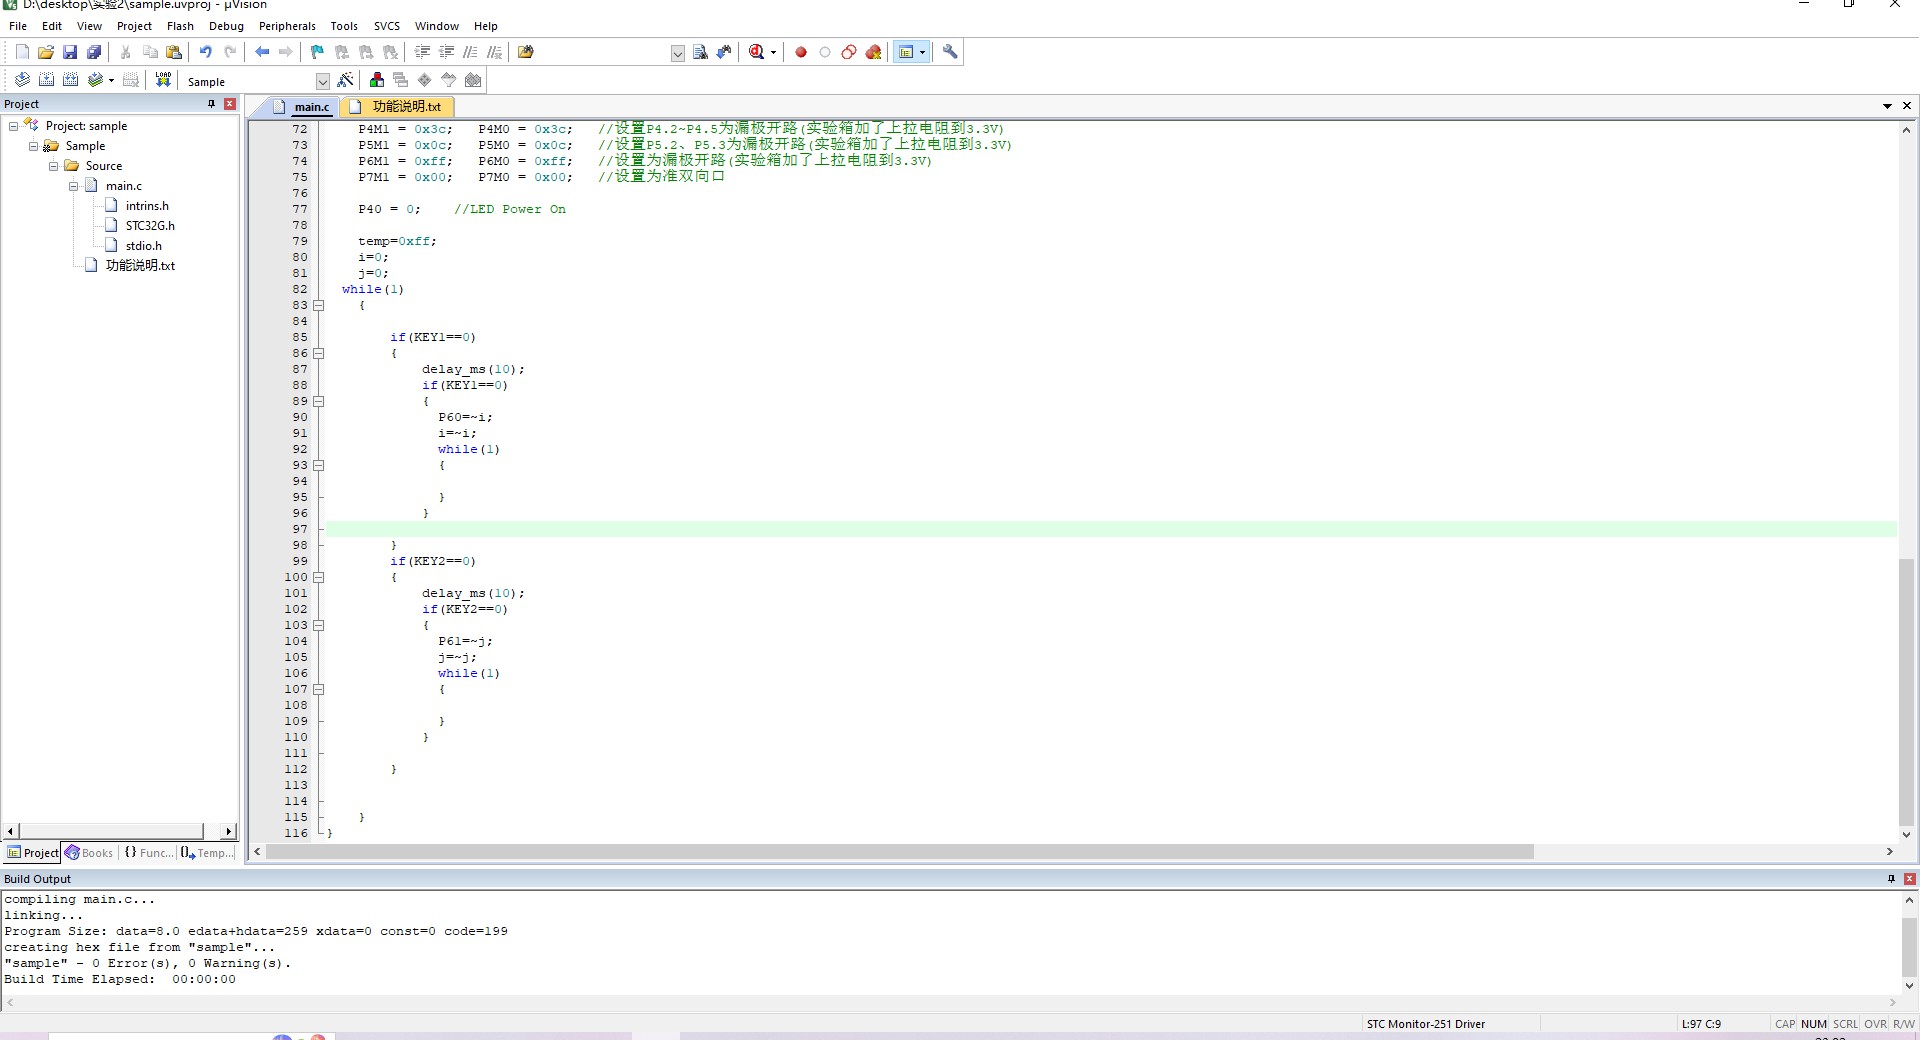Save the current file

tap(70, 52)
